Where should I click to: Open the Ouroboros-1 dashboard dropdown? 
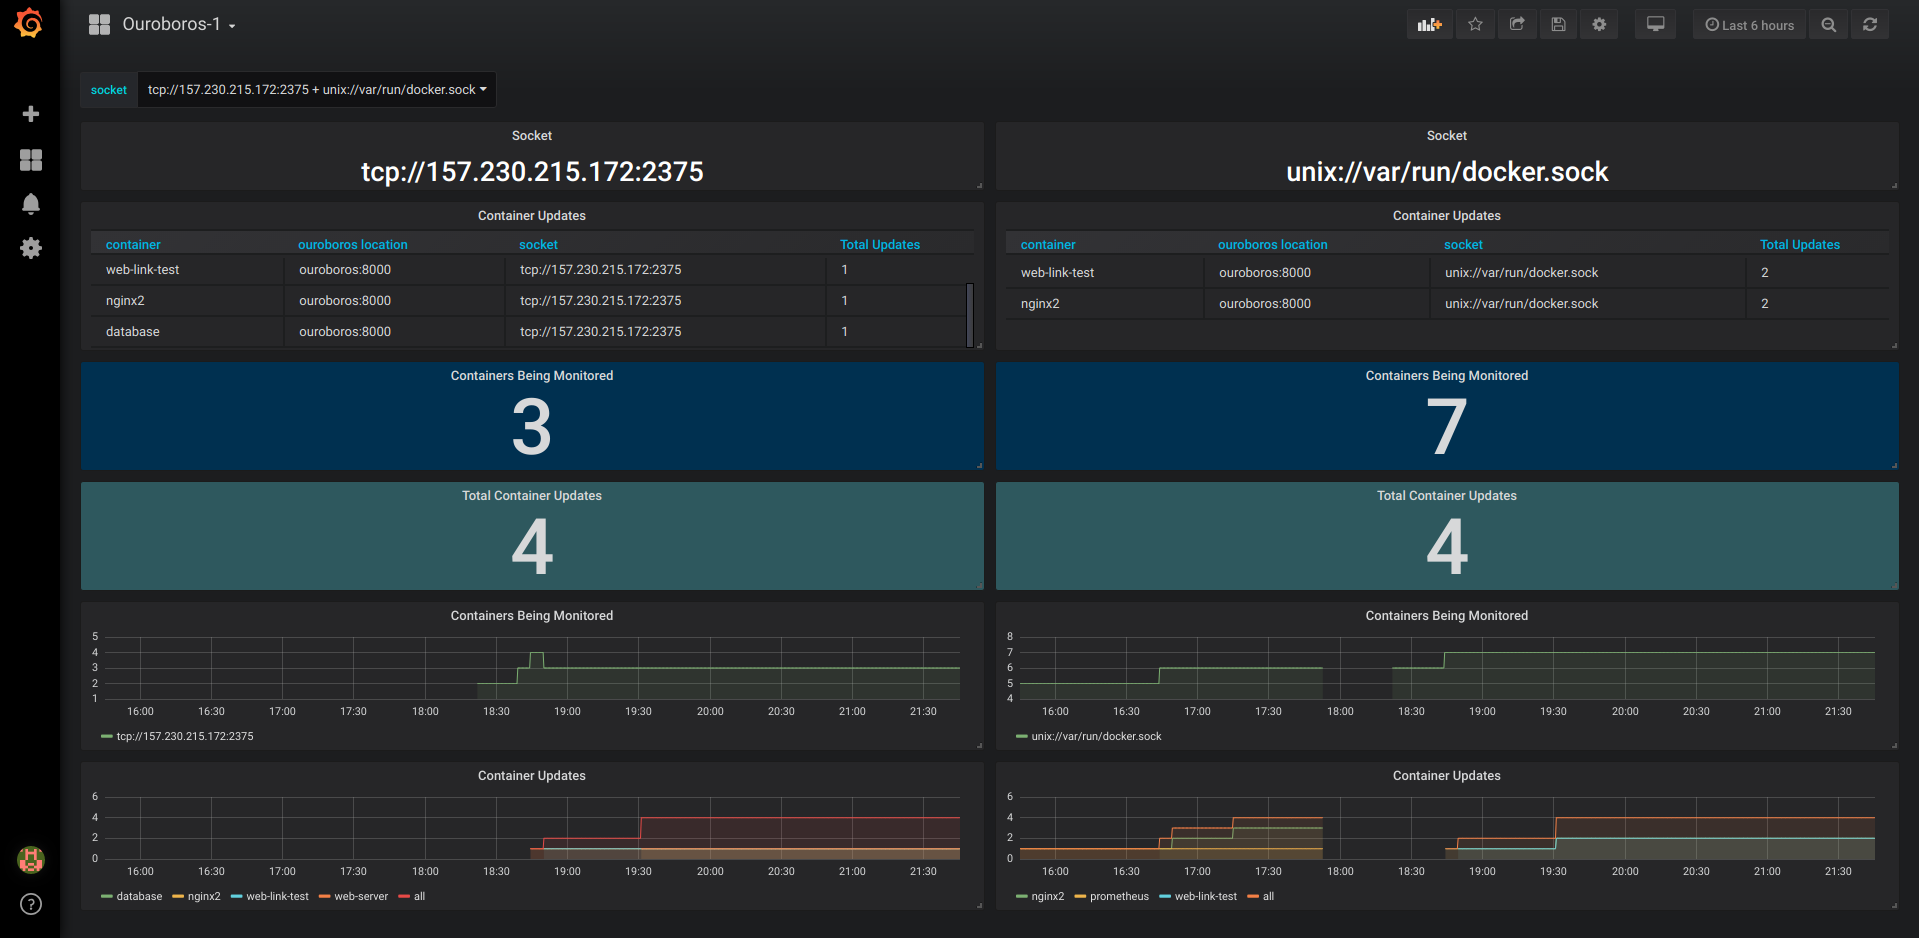pos(170,25)
